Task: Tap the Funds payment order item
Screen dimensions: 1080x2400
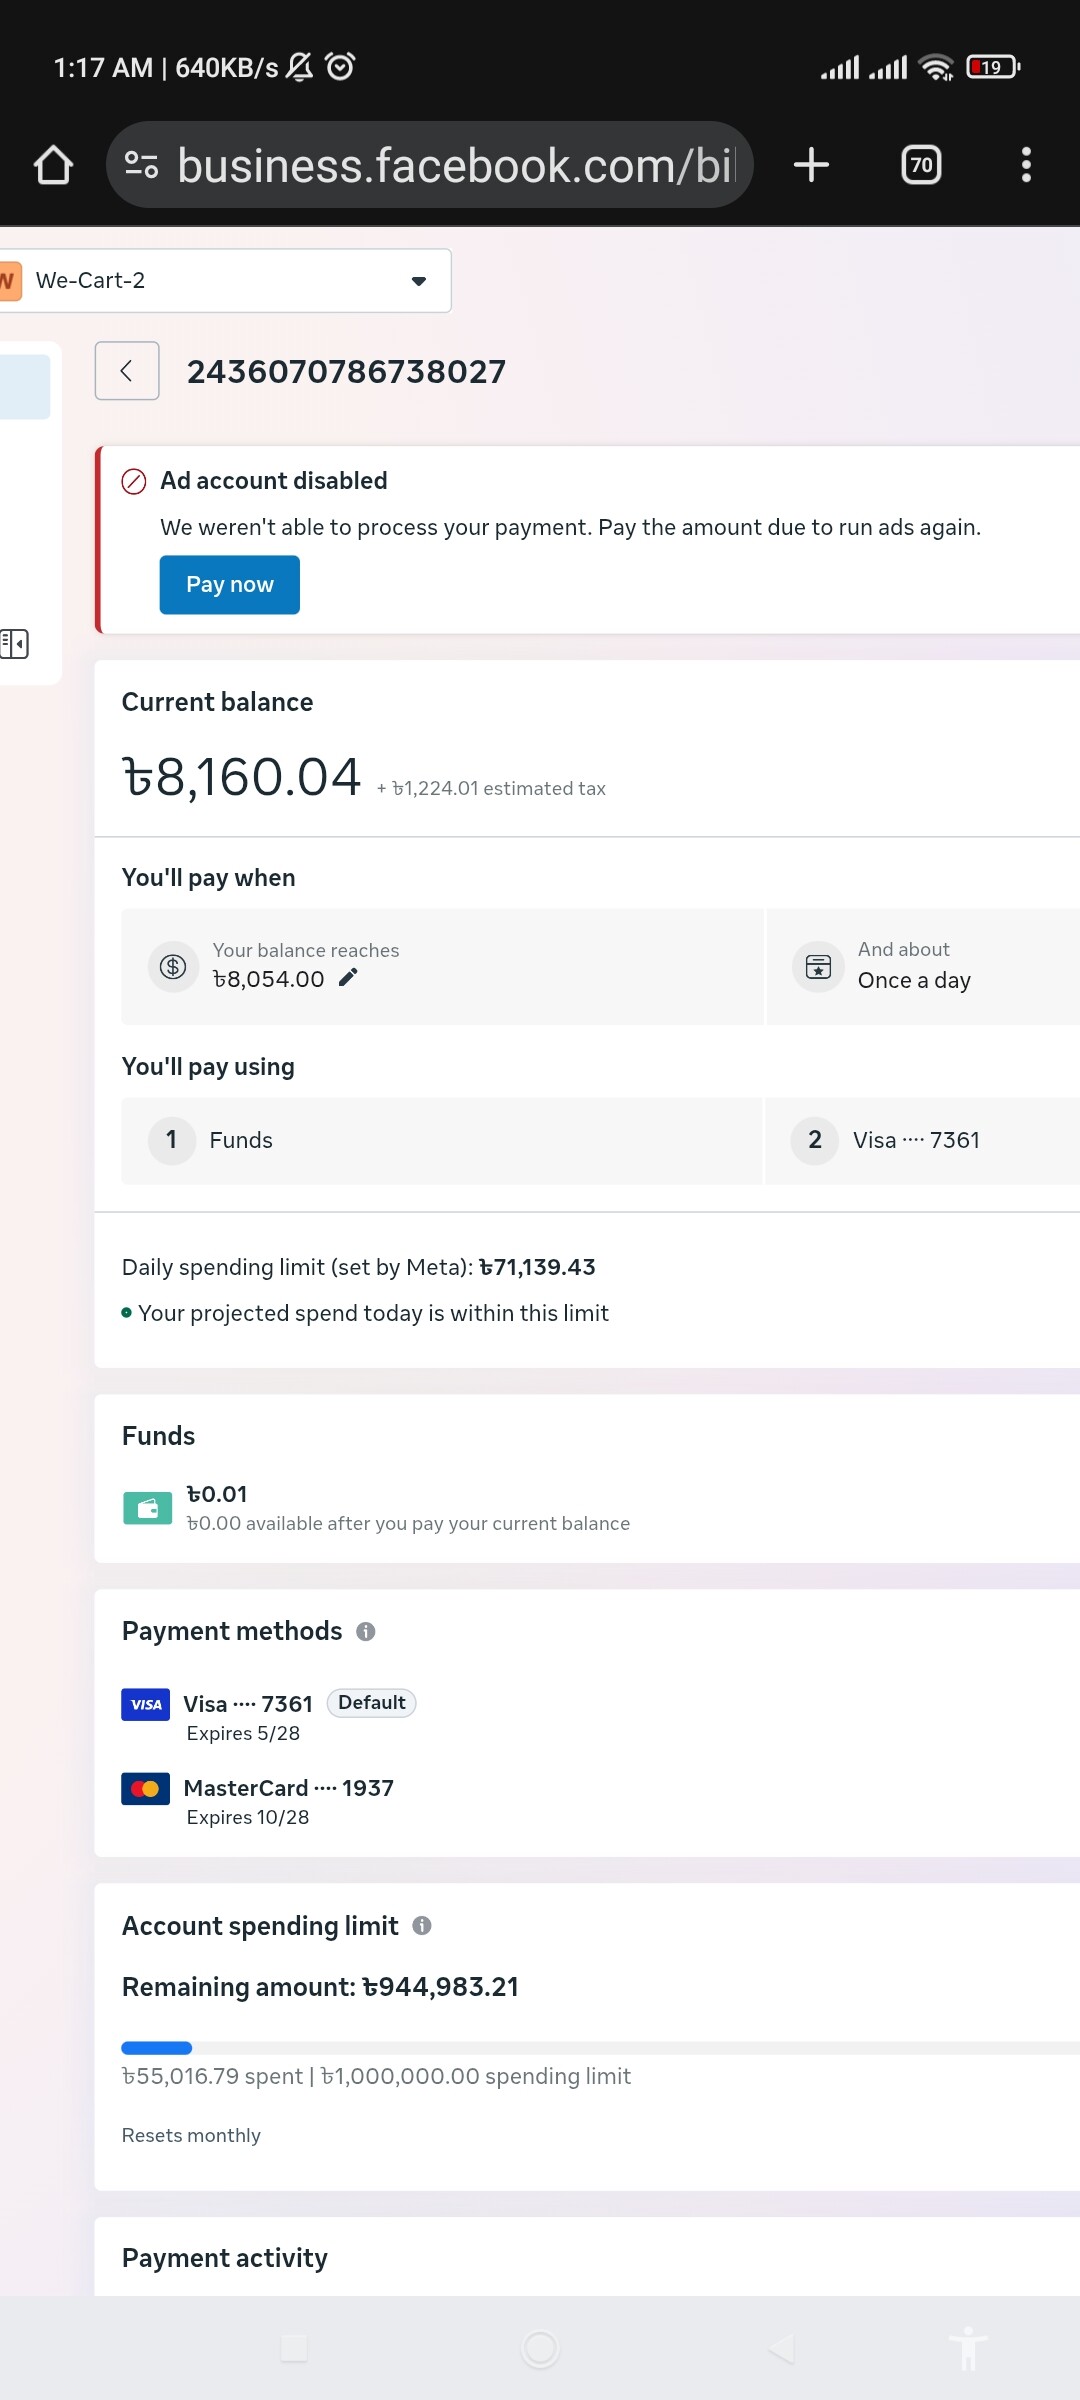Action: (x=441, y=1141)
